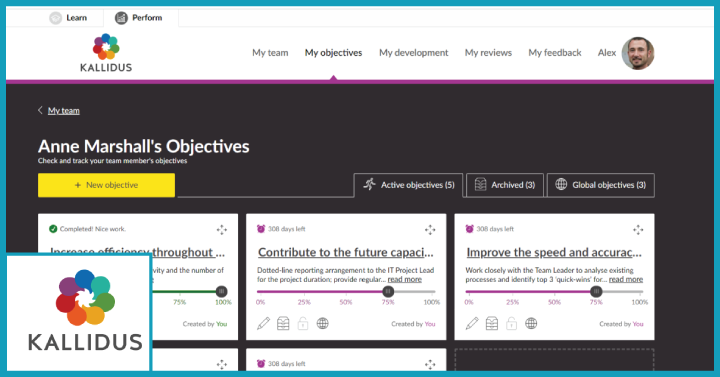
Task: Show Active objectives (5) tab
Action: [x=408, y=185]
